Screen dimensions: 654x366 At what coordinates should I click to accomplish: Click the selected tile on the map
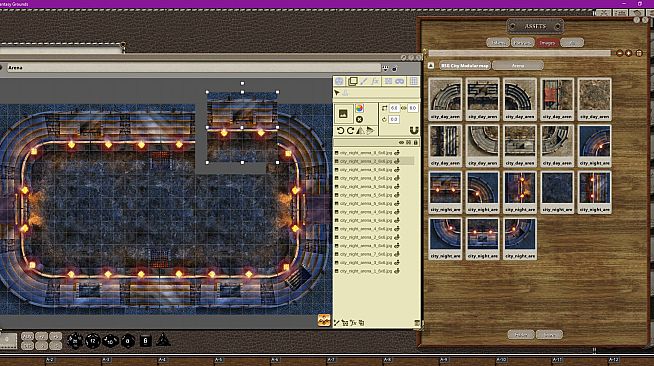click(242, 127)
